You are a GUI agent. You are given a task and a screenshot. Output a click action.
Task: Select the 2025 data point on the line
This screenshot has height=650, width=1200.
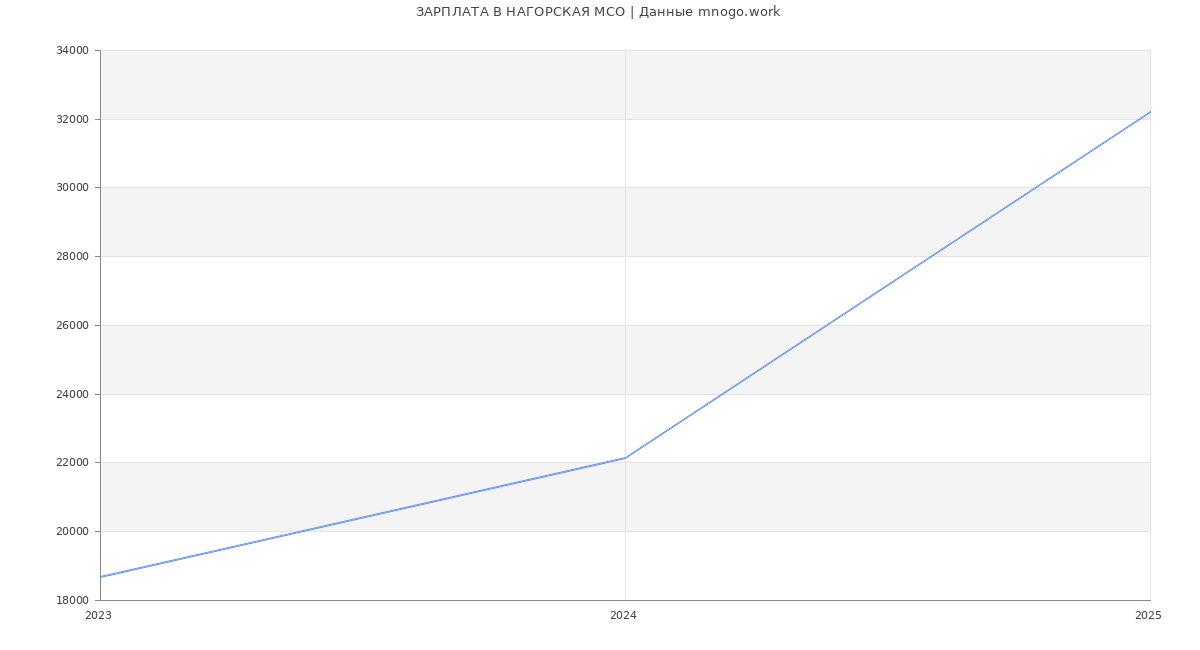pos(1149,112)
